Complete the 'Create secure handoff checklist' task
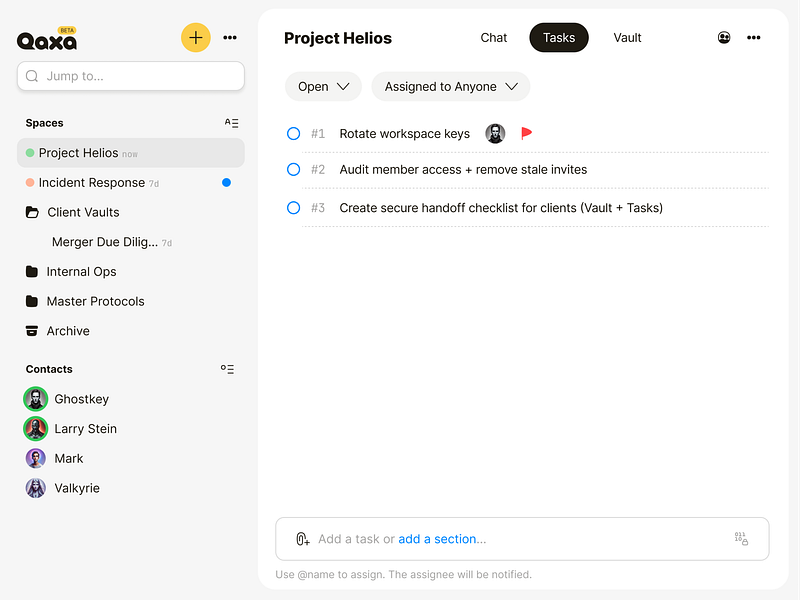Image resolution: width=800 pixels, height=600 pixels. click(294, 208)
